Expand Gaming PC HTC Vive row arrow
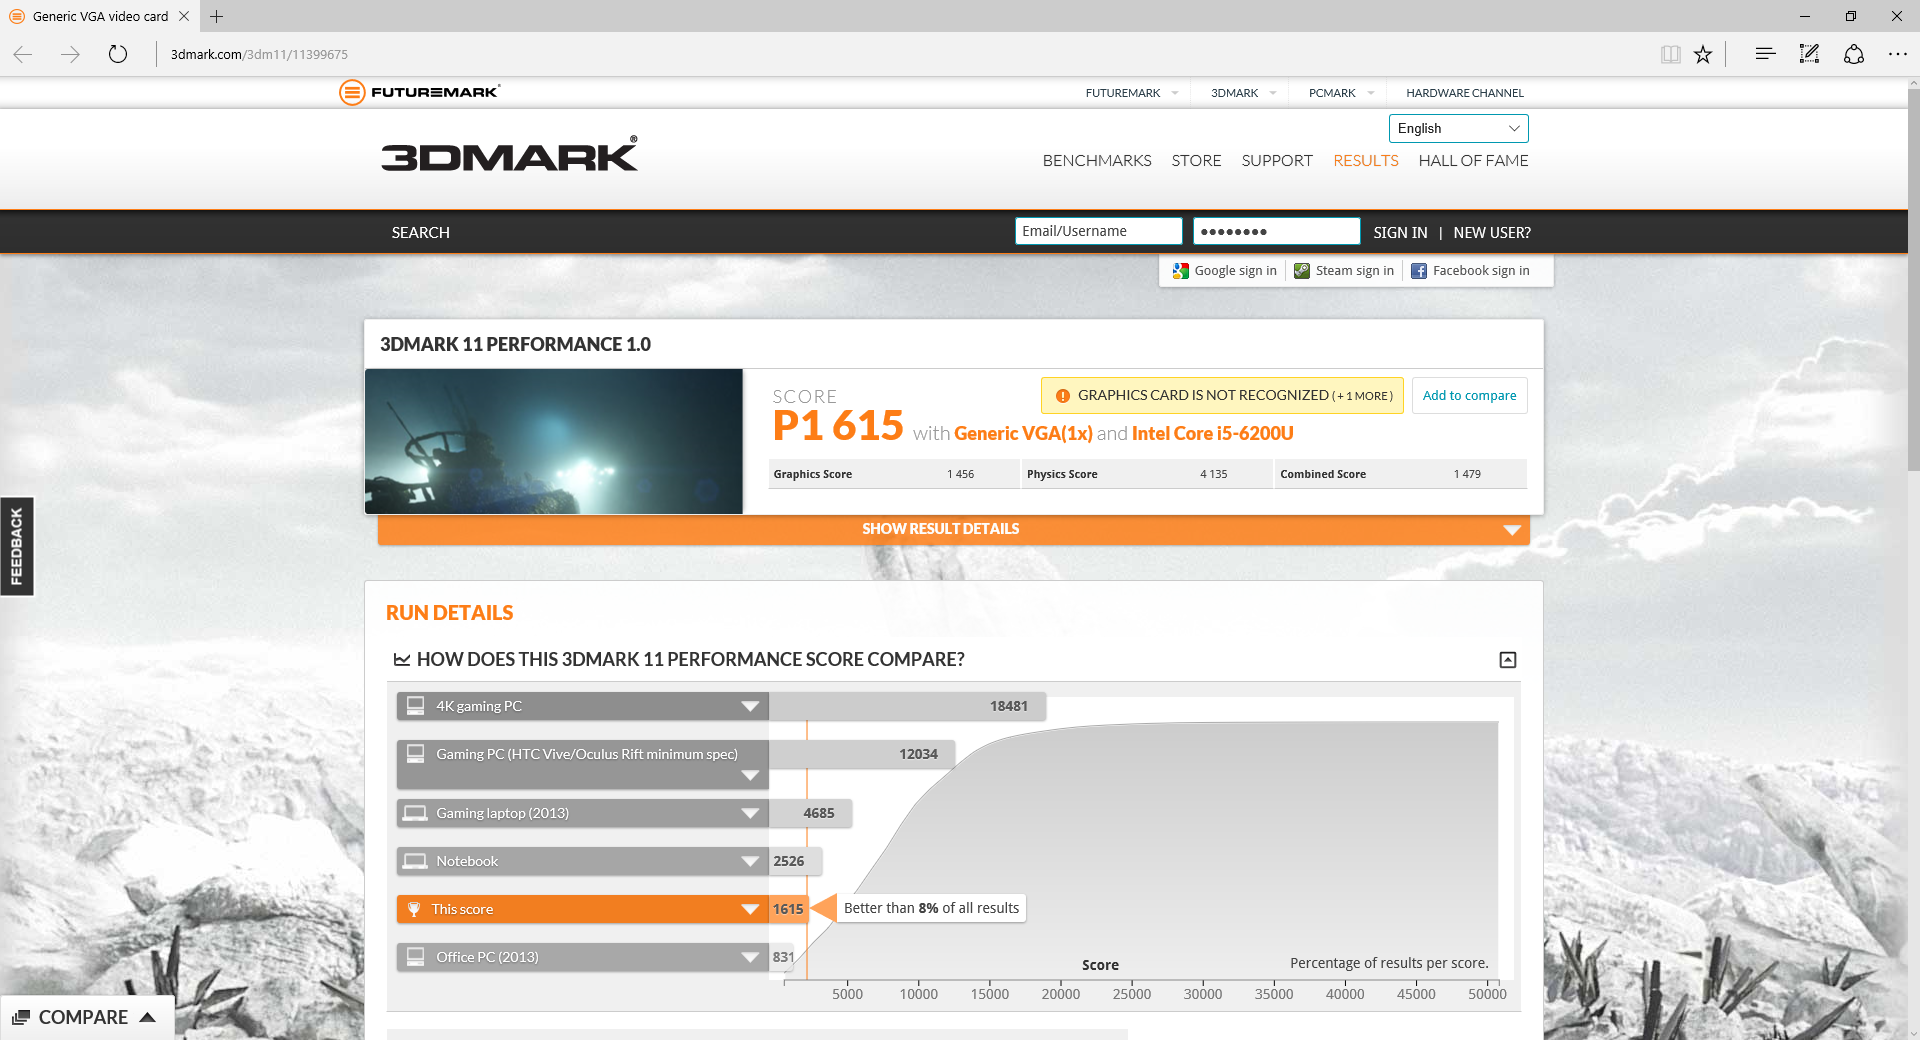The height and width of the screenshot is (1040, 1920). 750,776
